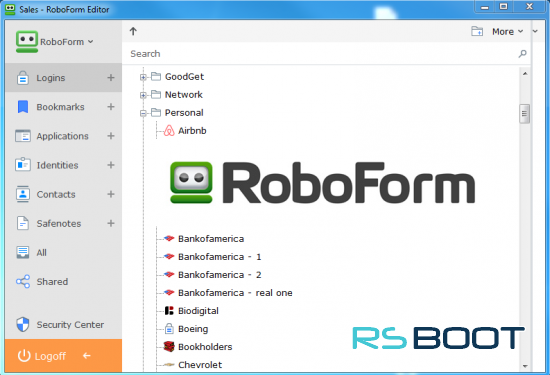Click the RoboForm robot logo in sidebar
550x375 pixels.
click(x=27, y=42)
